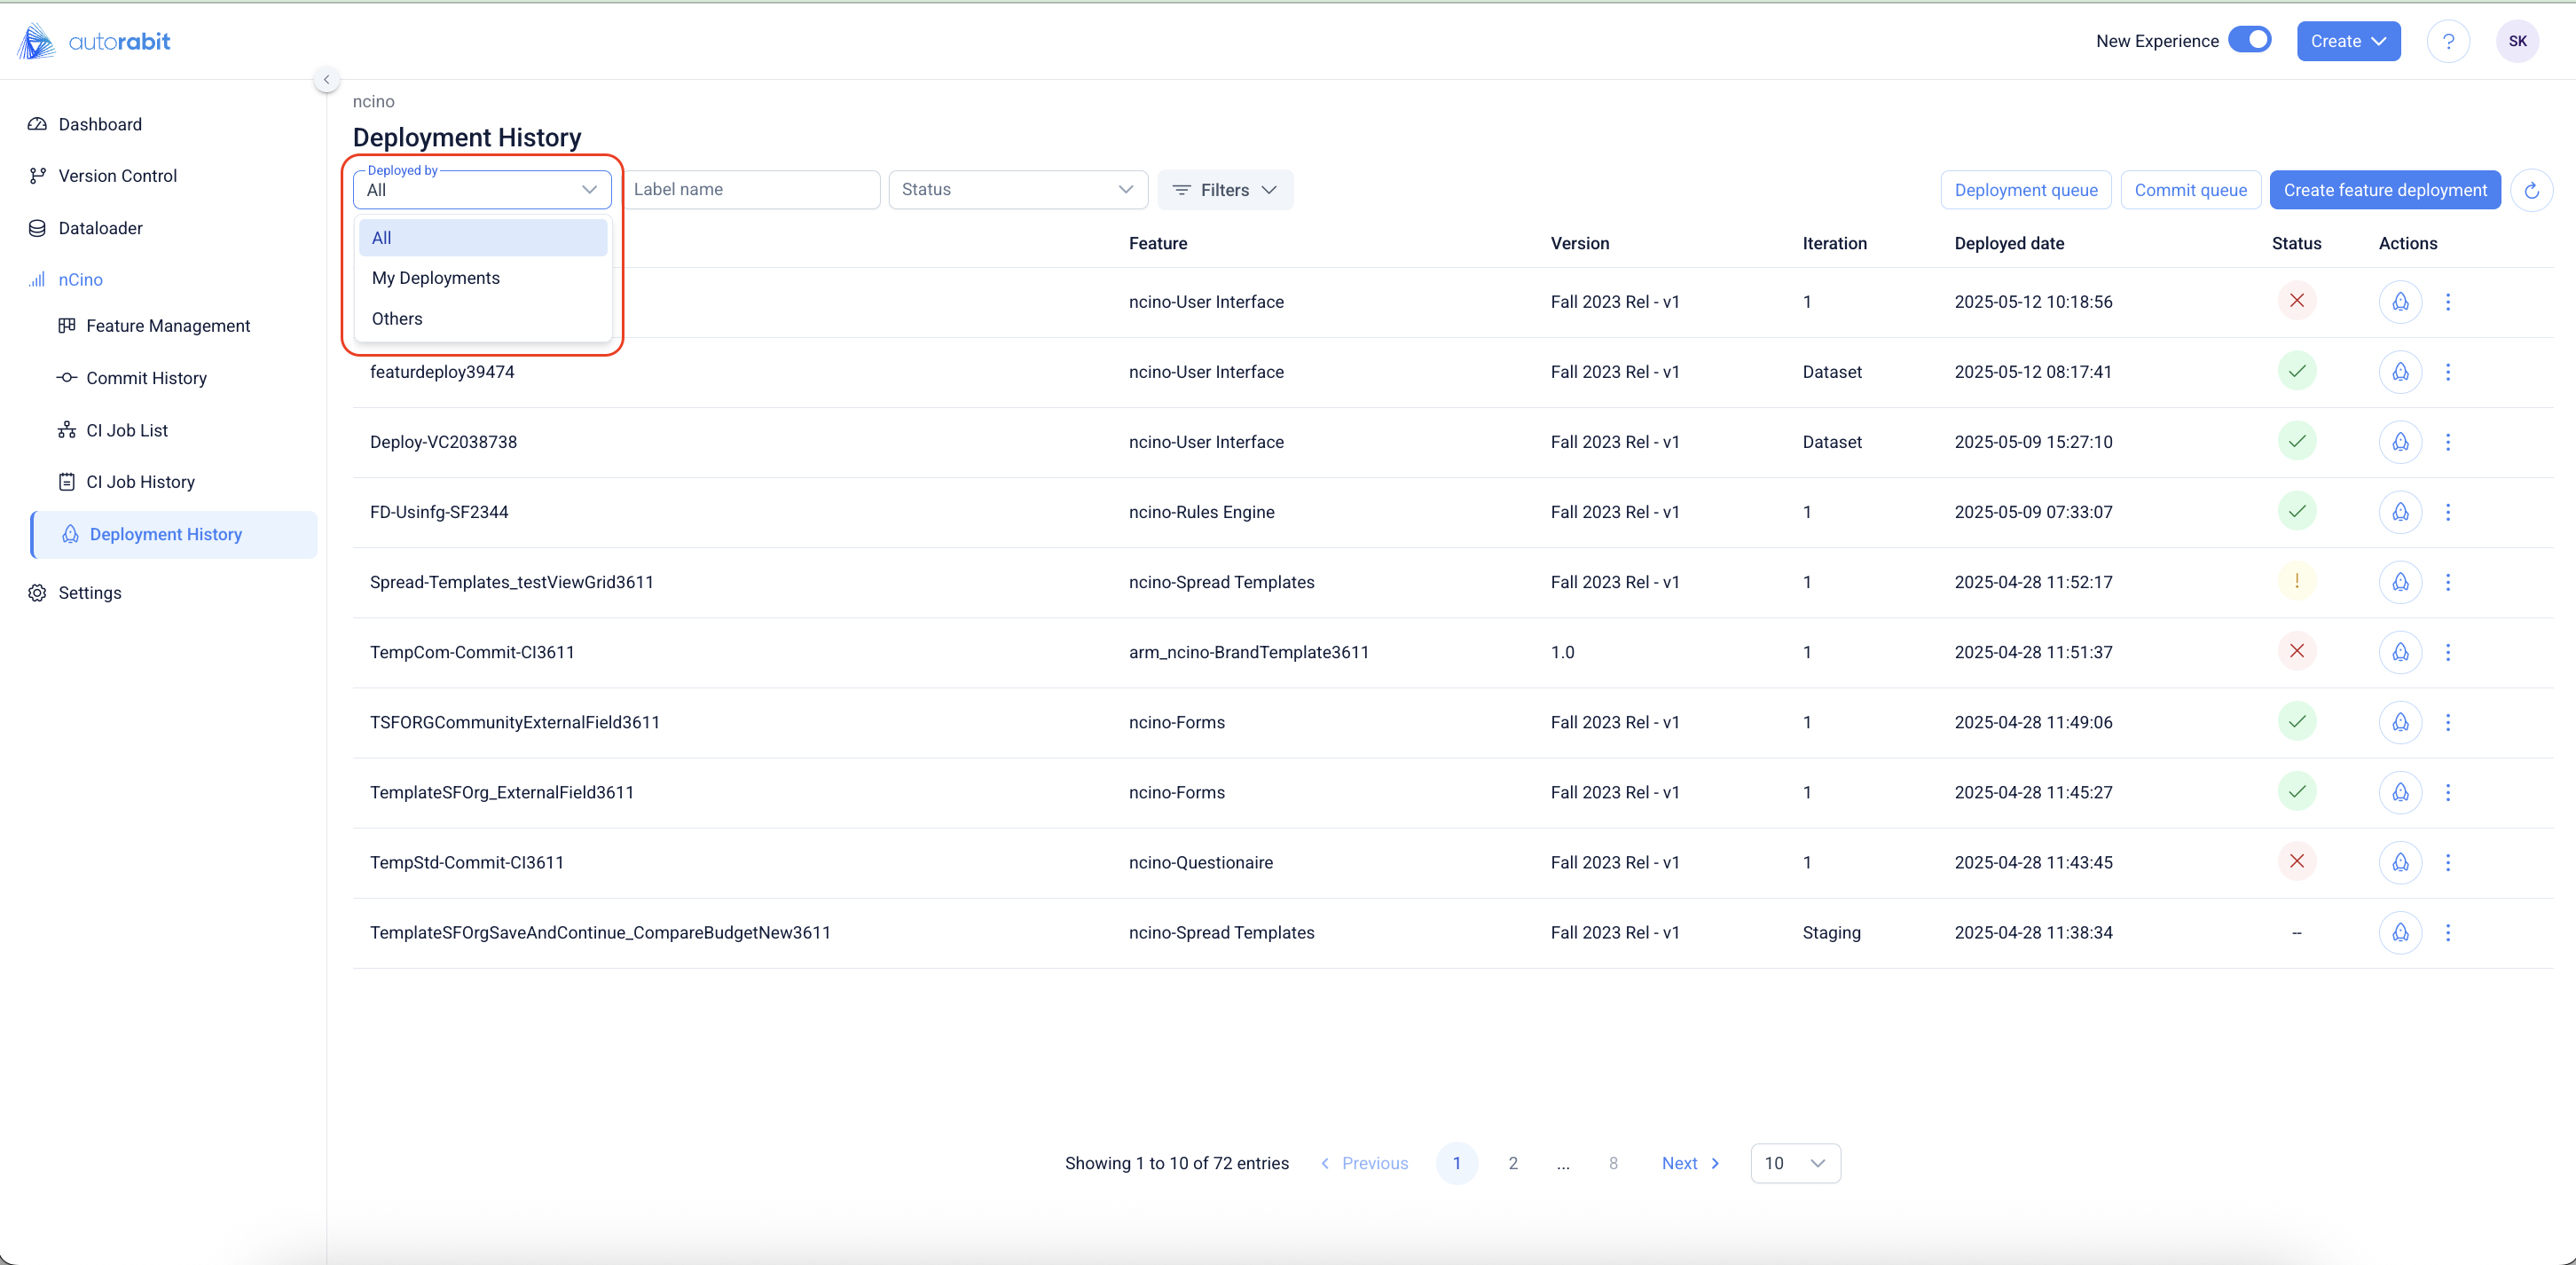Viewport: 2576px width, 1265px height.
Task: Toggle the New Experience switch
Action: [2249, 40]
